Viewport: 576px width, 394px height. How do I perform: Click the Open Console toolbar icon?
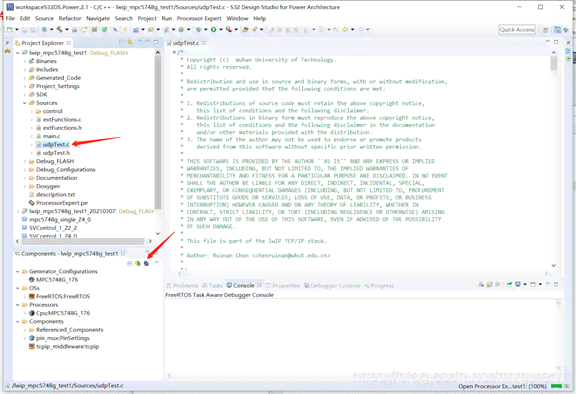click(533, 285)
